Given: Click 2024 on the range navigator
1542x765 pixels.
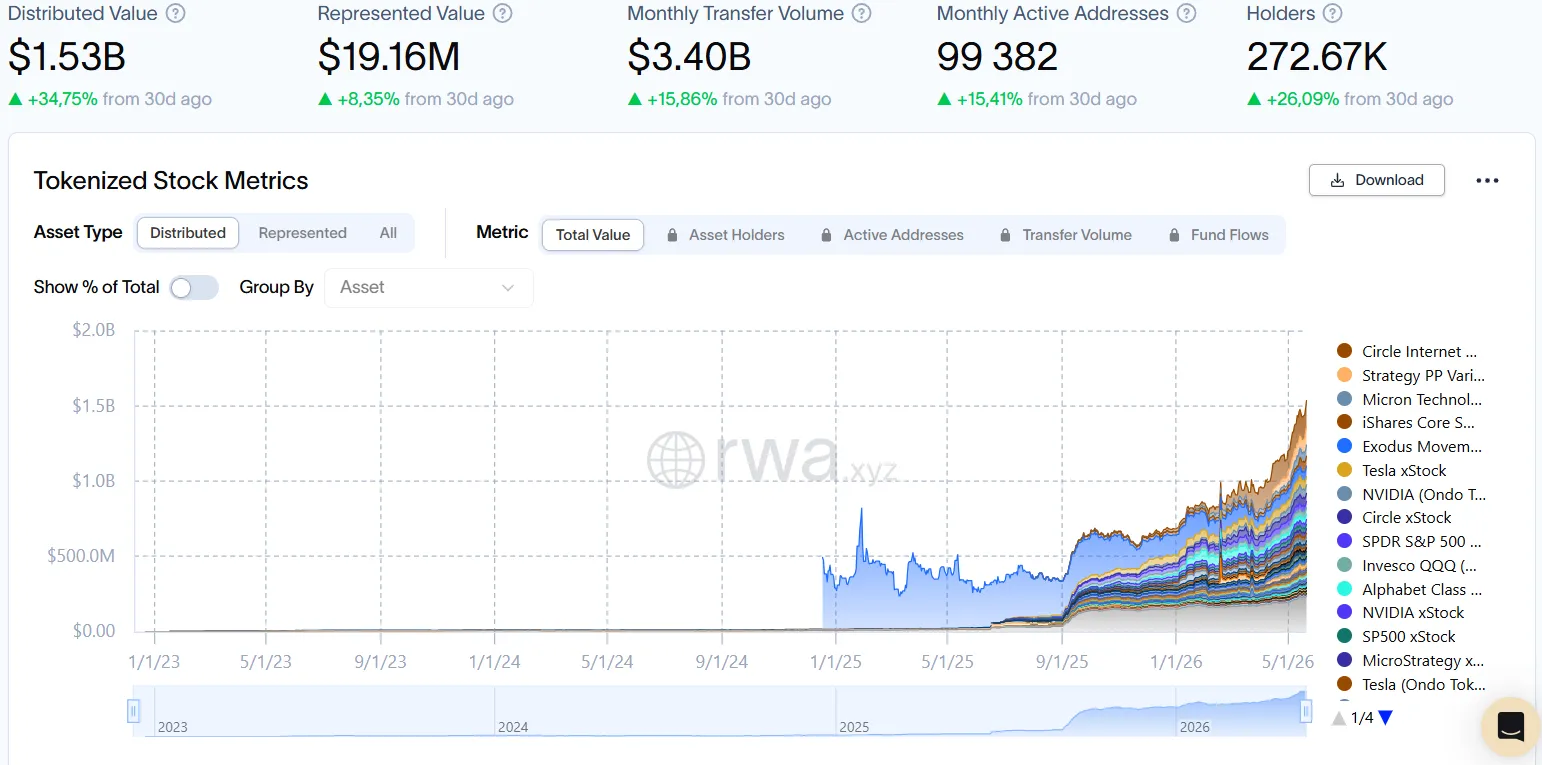Looking at the screenshot, I should pos(513,727).
